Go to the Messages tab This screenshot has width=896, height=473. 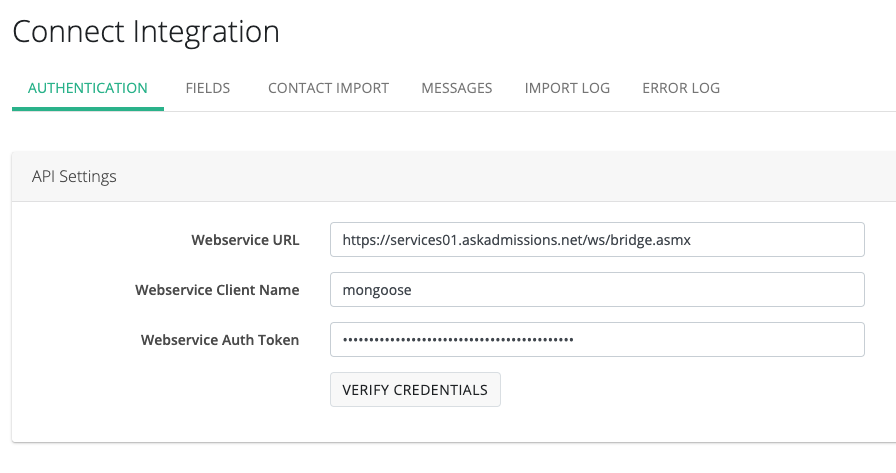point(457,88)
